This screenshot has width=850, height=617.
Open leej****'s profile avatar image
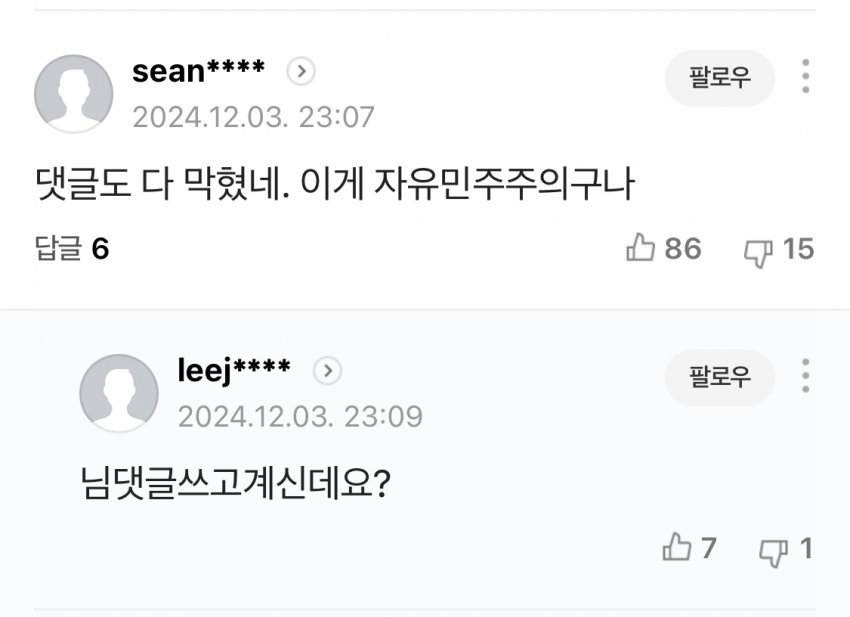[x=120, y=391]
